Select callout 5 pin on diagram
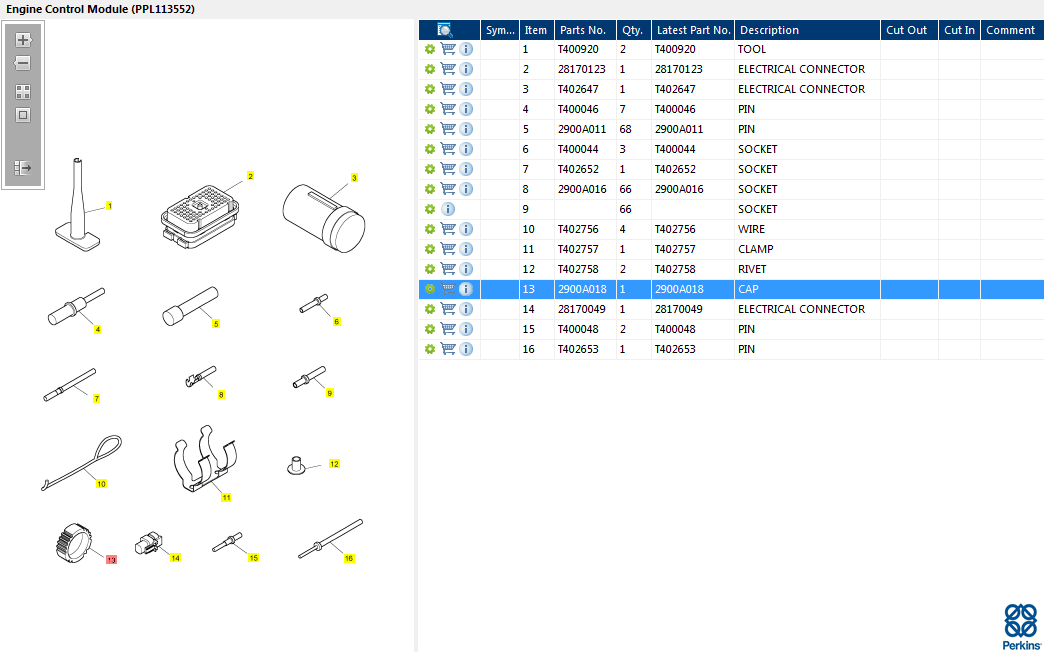1044x652 pixels. 216,324
